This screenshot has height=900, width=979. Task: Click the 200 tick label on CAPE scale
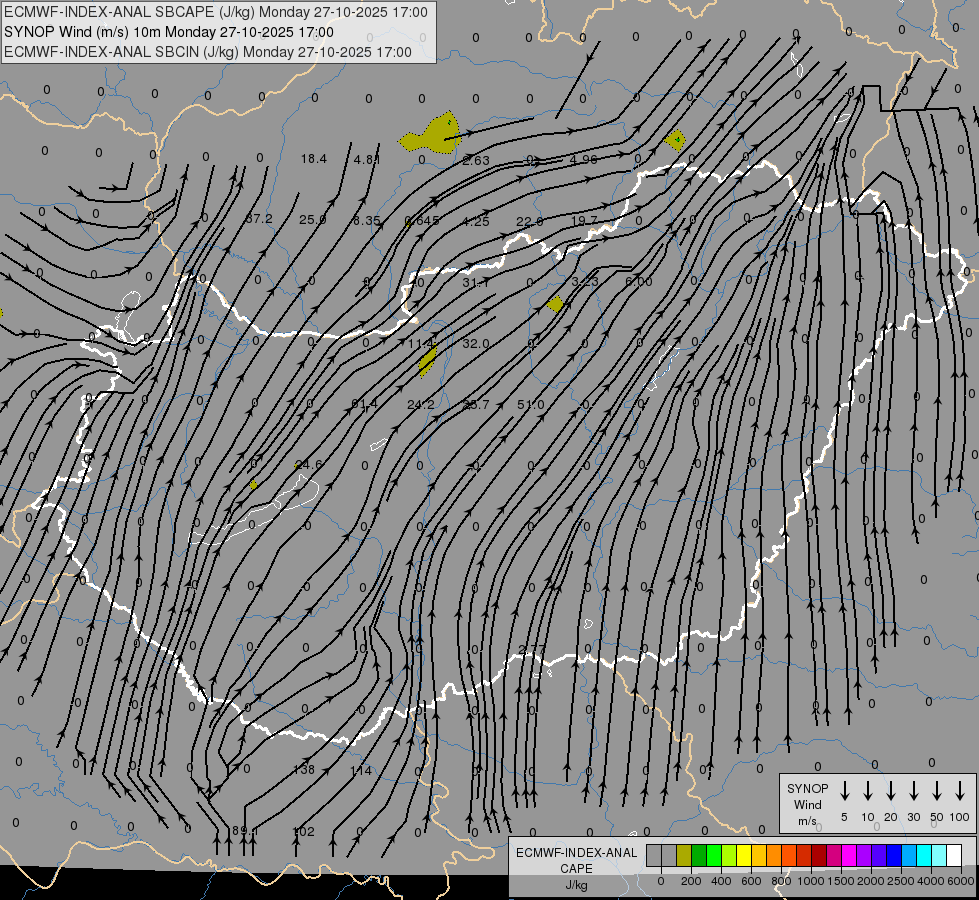click(691, 881)
